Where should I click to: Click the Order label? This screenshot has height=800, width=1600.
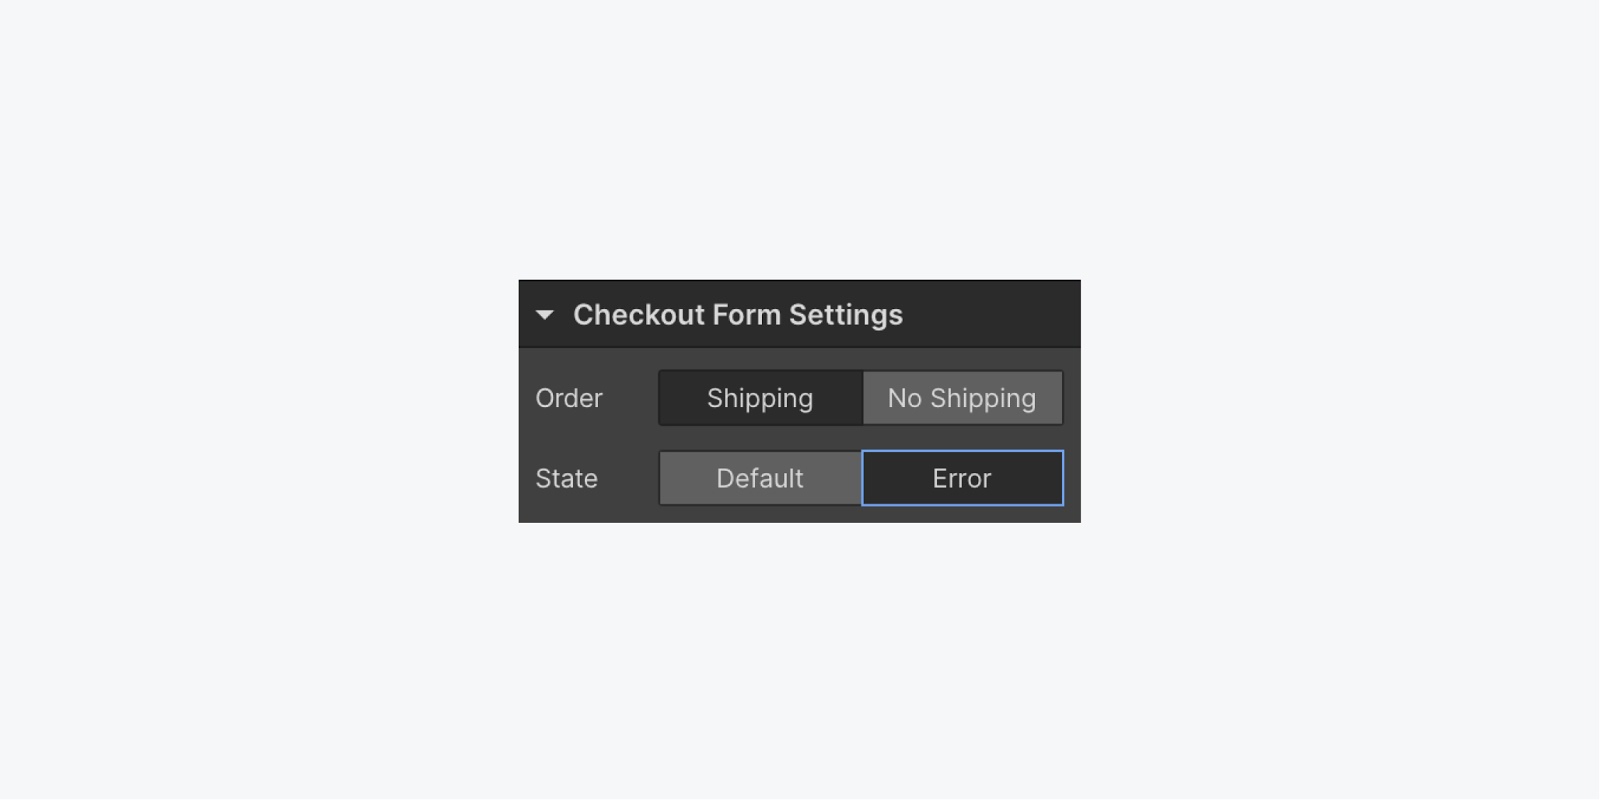pos(569,398)
